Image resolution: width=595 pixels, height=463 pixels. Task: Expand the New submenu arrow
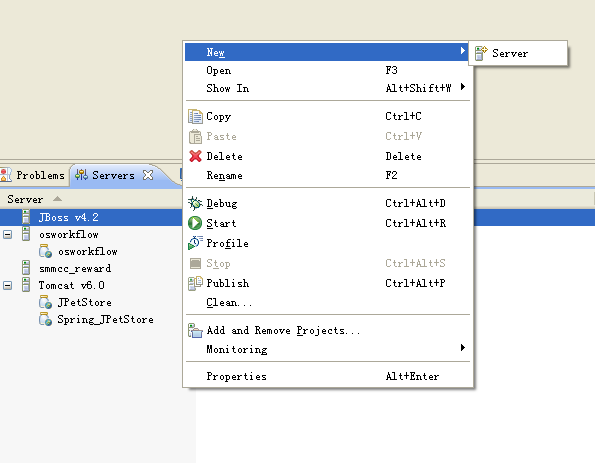[463, 50]
